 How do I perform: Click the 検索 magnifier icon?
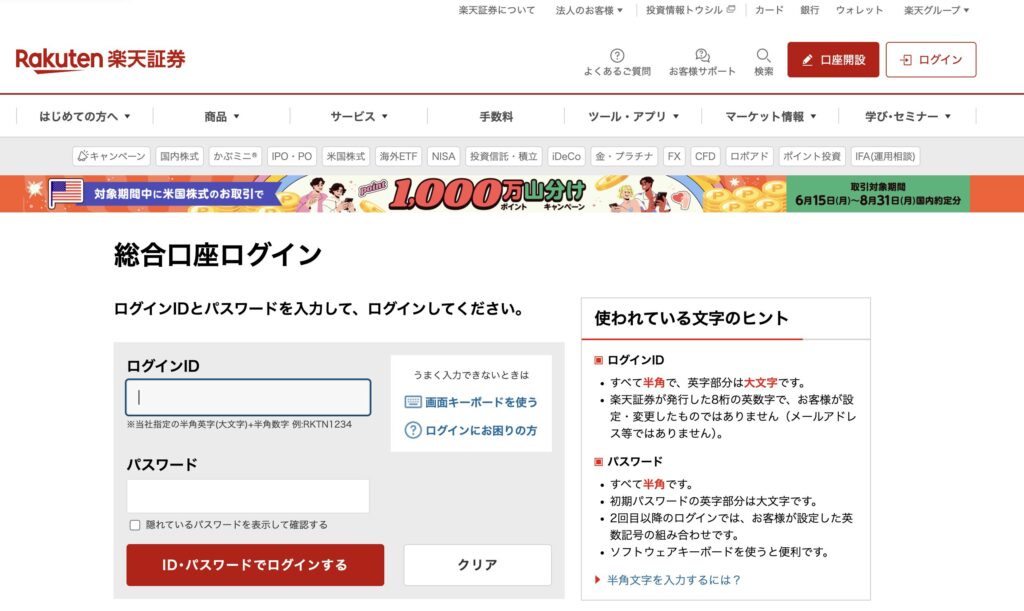point(763,55)
